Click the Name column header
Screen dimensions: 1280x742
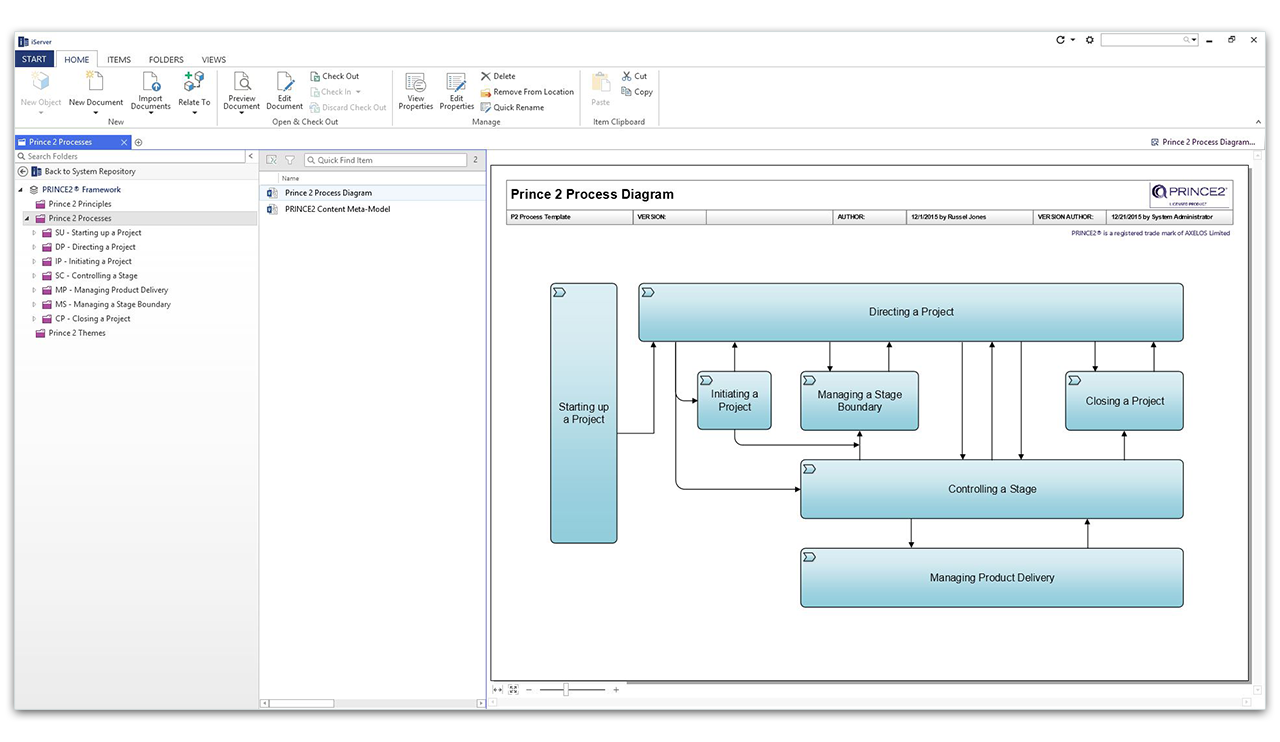[x=290, y=178]
